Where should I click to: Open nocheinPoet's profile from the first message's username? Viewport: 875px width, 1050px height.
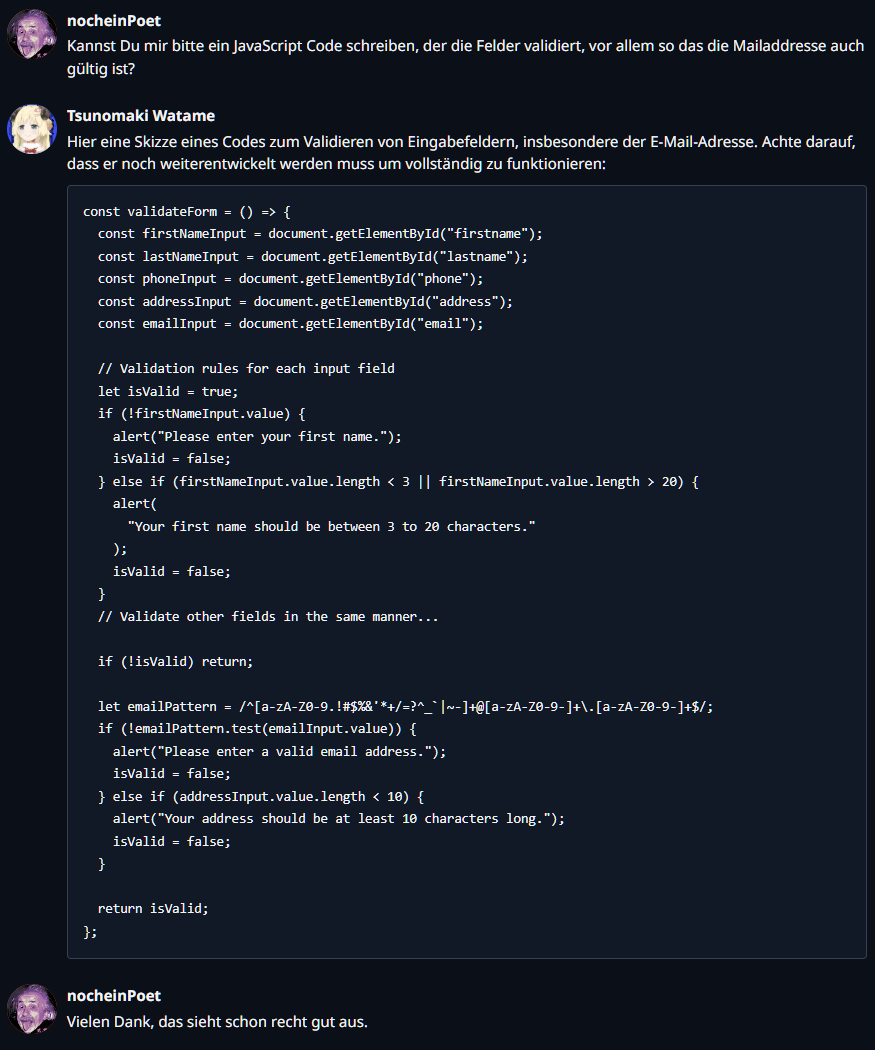point(114,20)
